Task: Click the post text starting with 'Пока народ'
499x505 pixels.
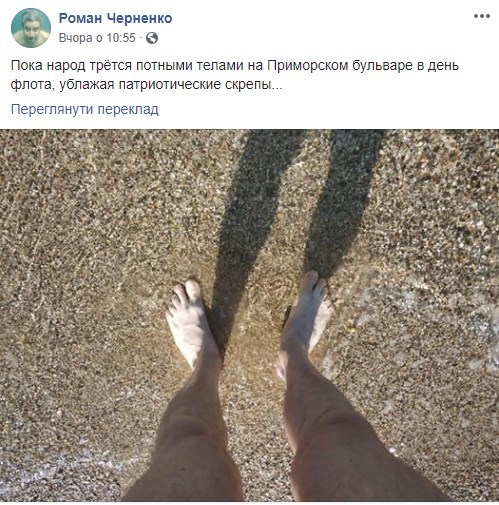Action: click(235, 75)
